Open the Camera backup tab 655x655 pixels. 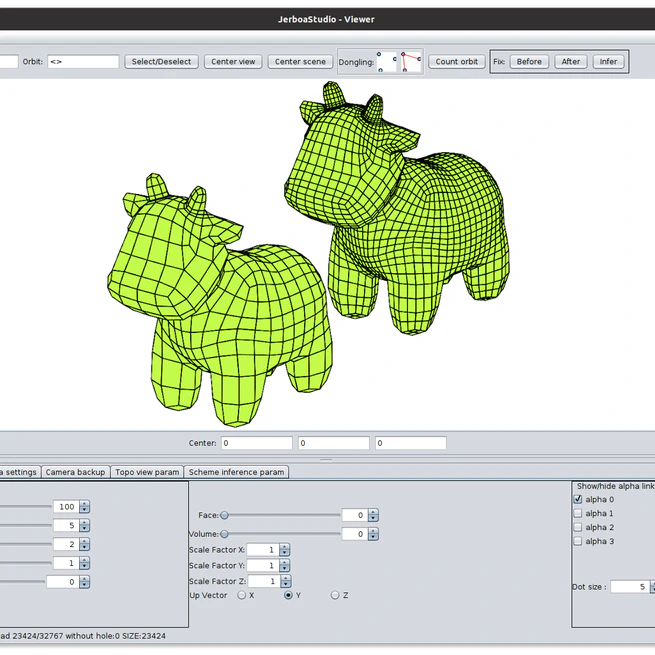76,472
